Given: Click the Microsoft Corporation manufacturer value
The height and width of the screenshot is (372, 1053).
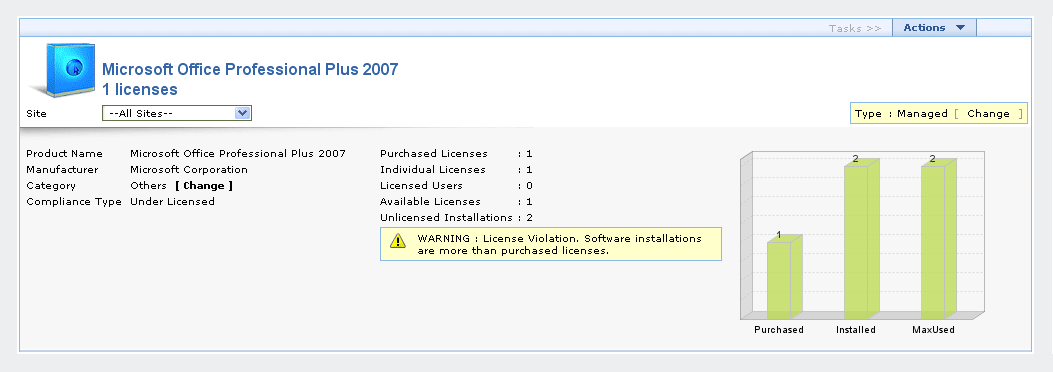Looking at the screenshot, I should (189, 170).
